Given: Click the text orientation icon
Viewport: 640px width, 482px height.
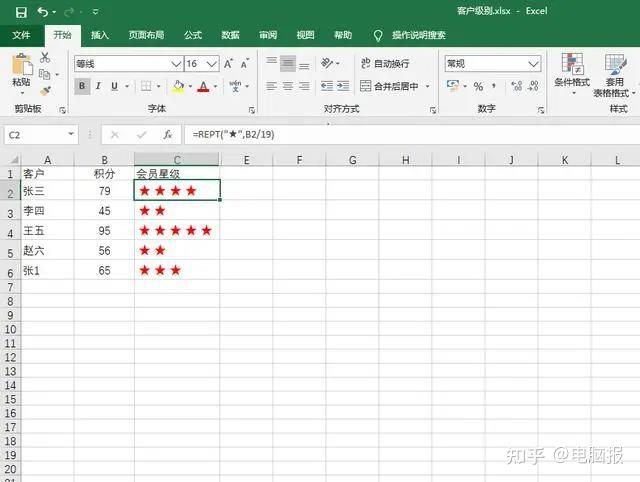Looking at the screenshot, I should click(327, 63).
